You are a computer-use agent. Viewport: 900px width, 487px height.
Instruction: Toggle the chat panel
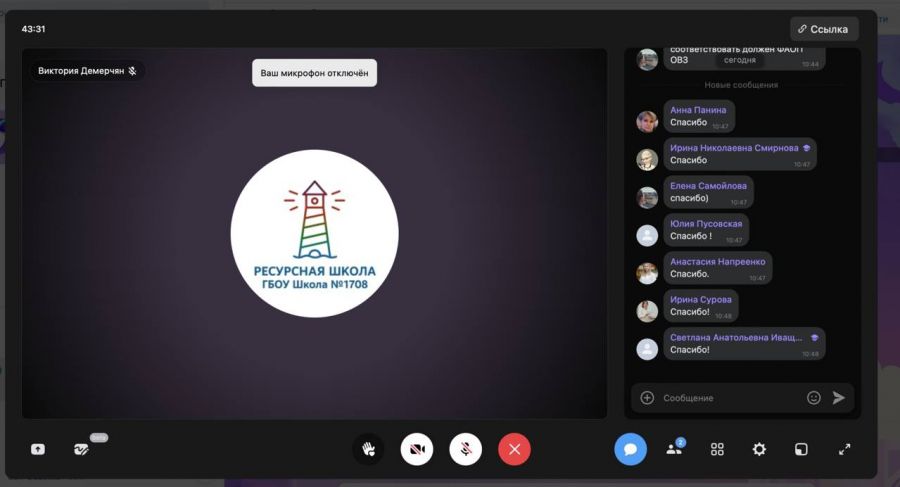point(630,449)
